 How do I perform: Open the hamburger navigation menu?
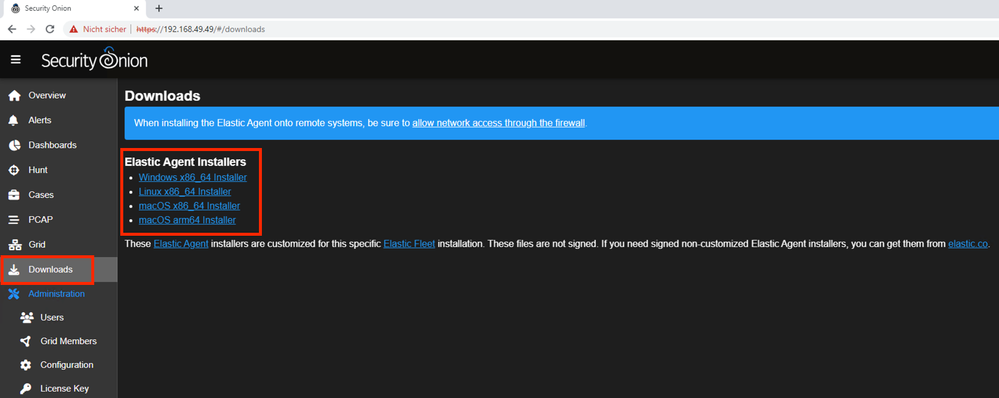click(16, 60)
